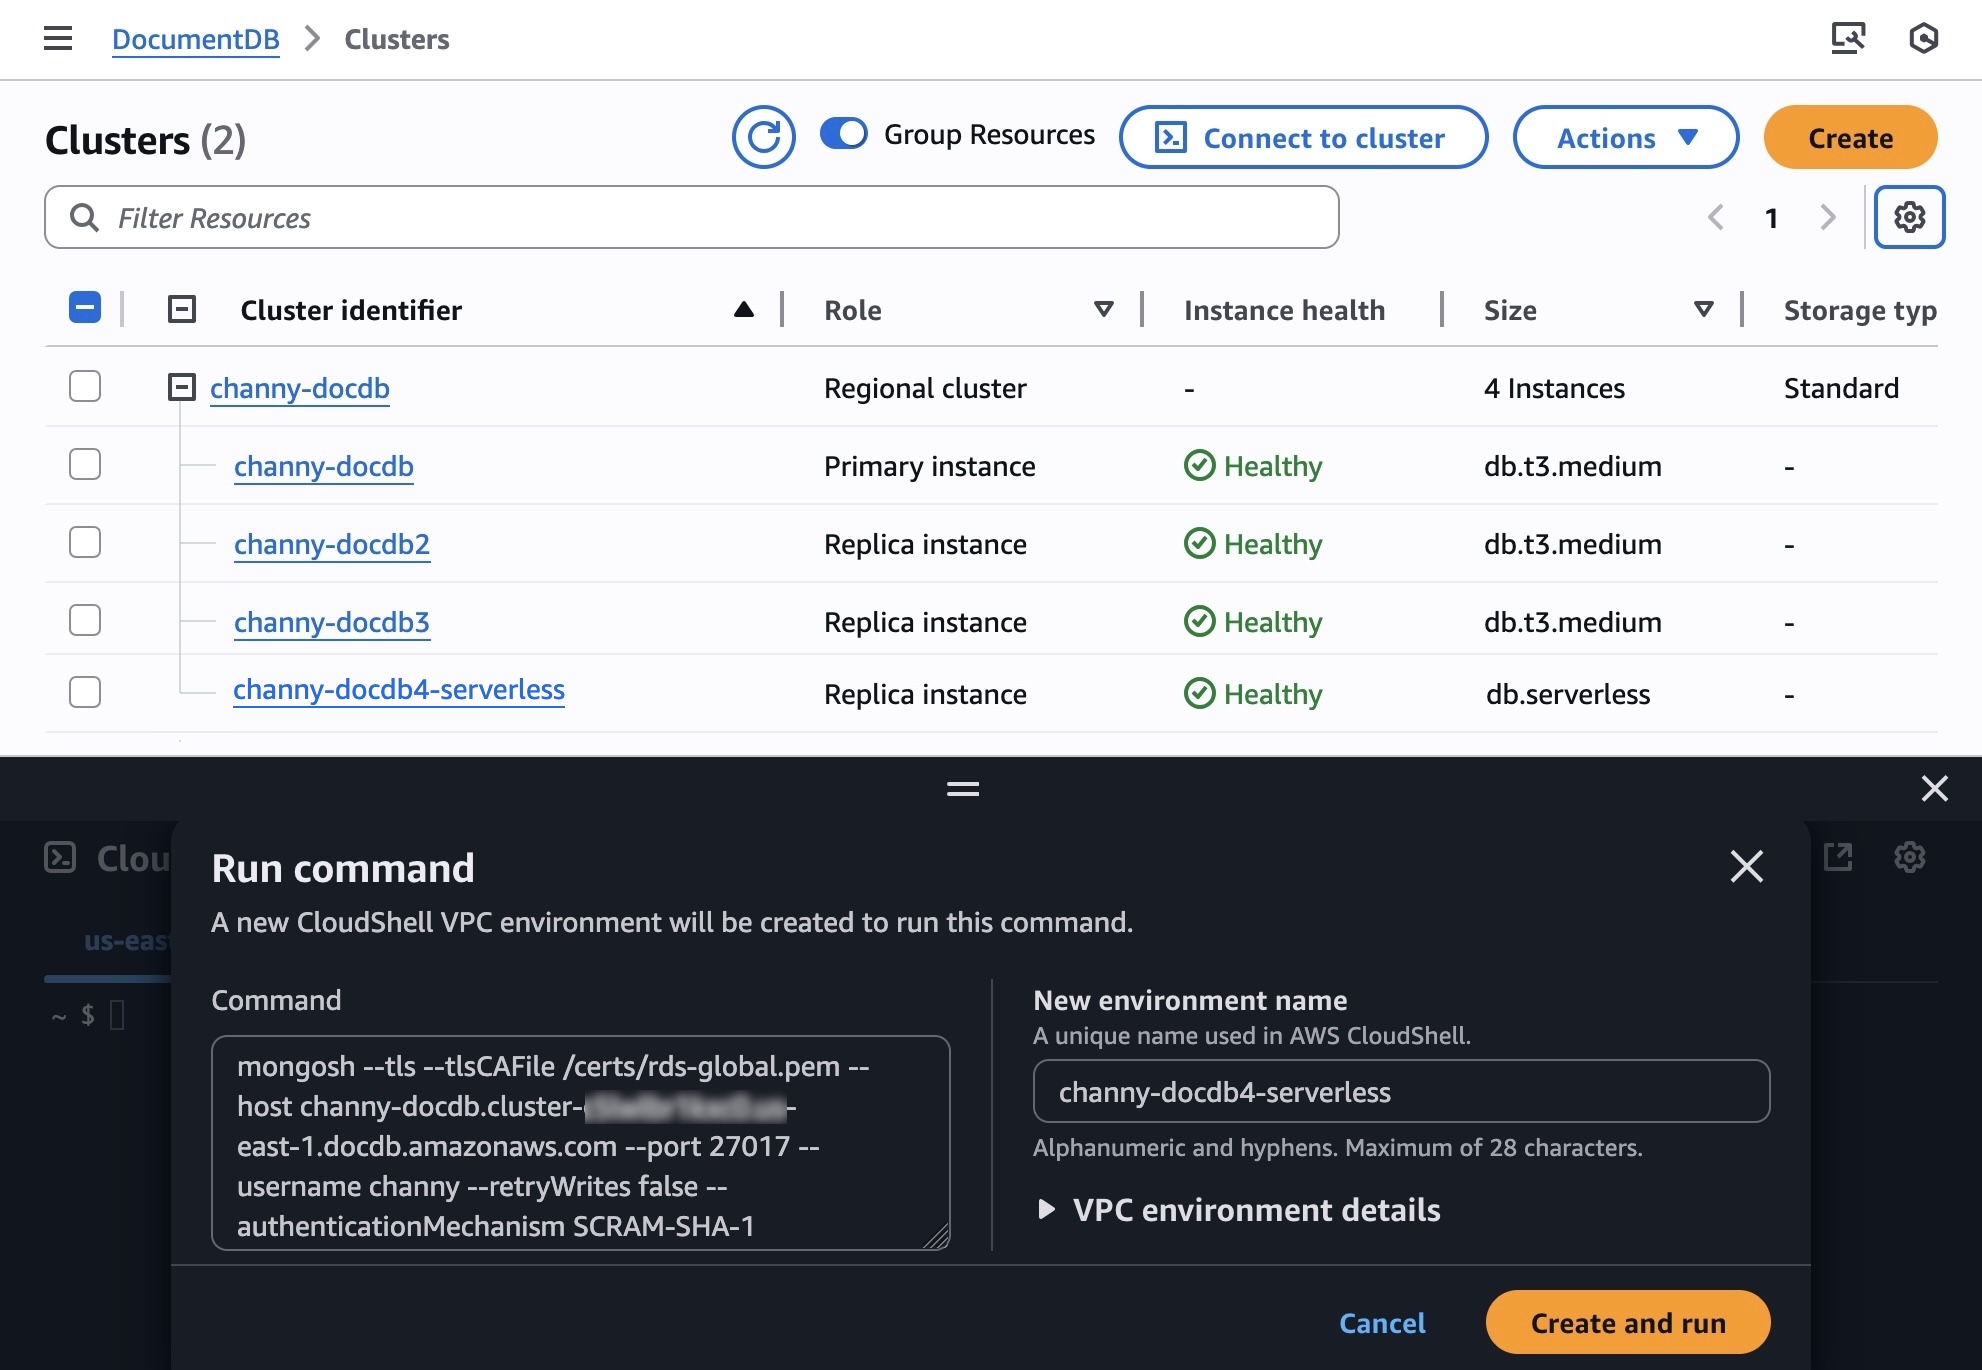Viewport: 1982px width, 1370px height.
Task: Click the refresh clusters icon
Action: click(x=763, y=137)
